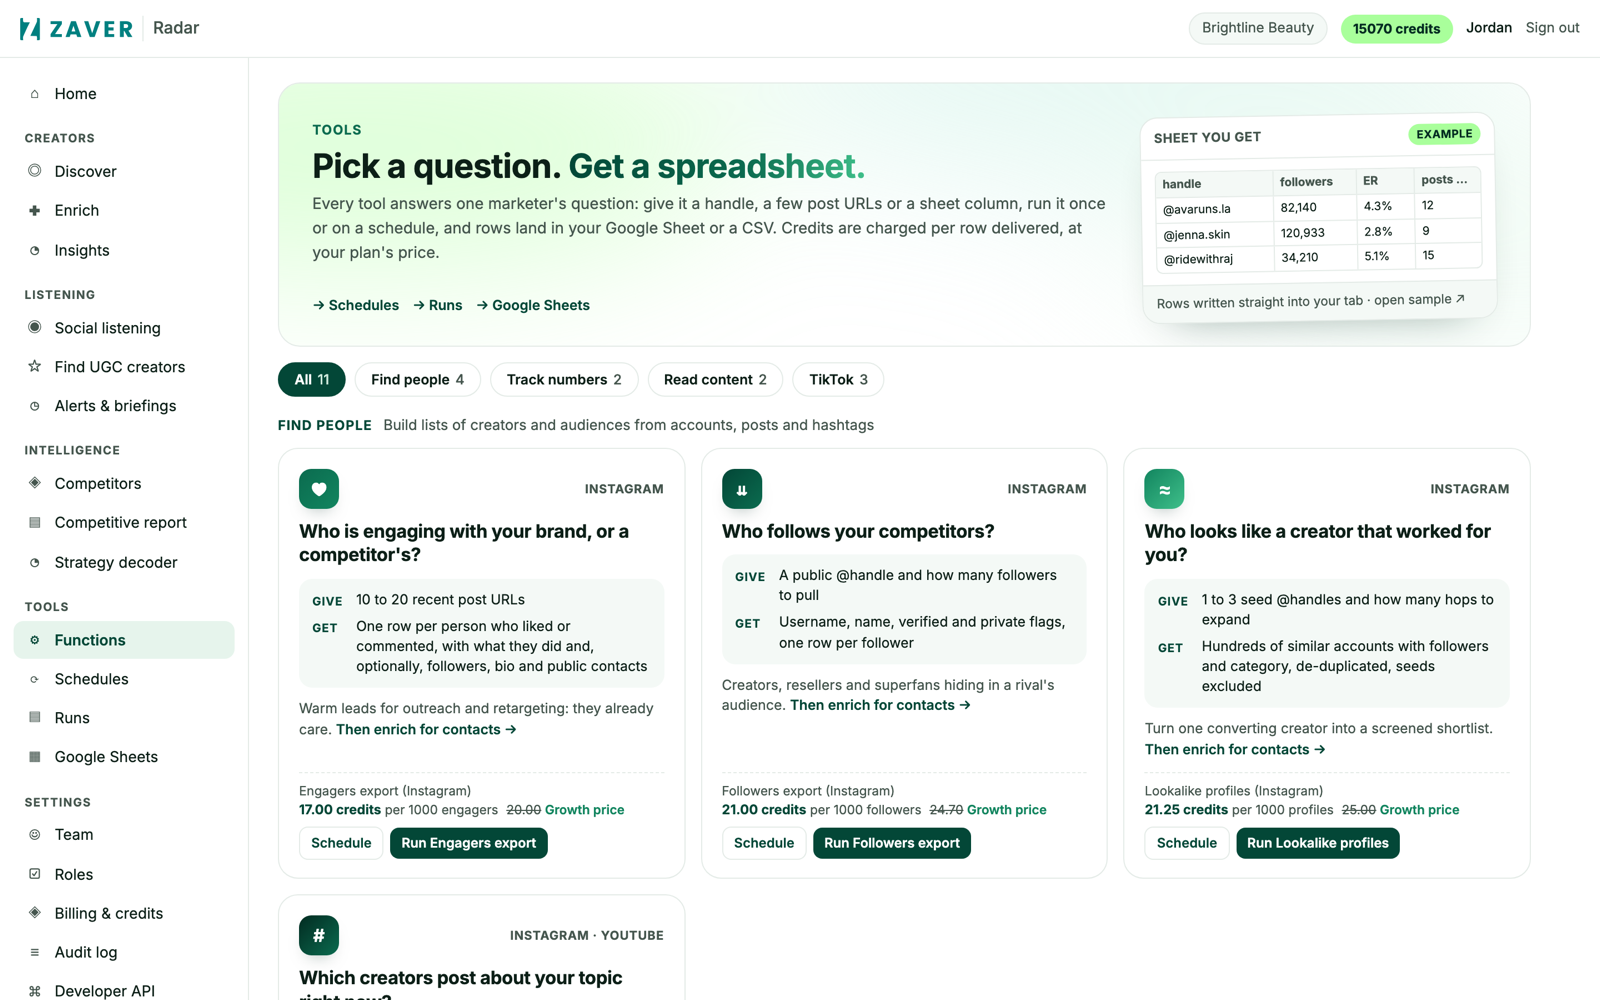Click the lookalike icon on the creator card
1600x1000 pixels.
click(1164, 489)
